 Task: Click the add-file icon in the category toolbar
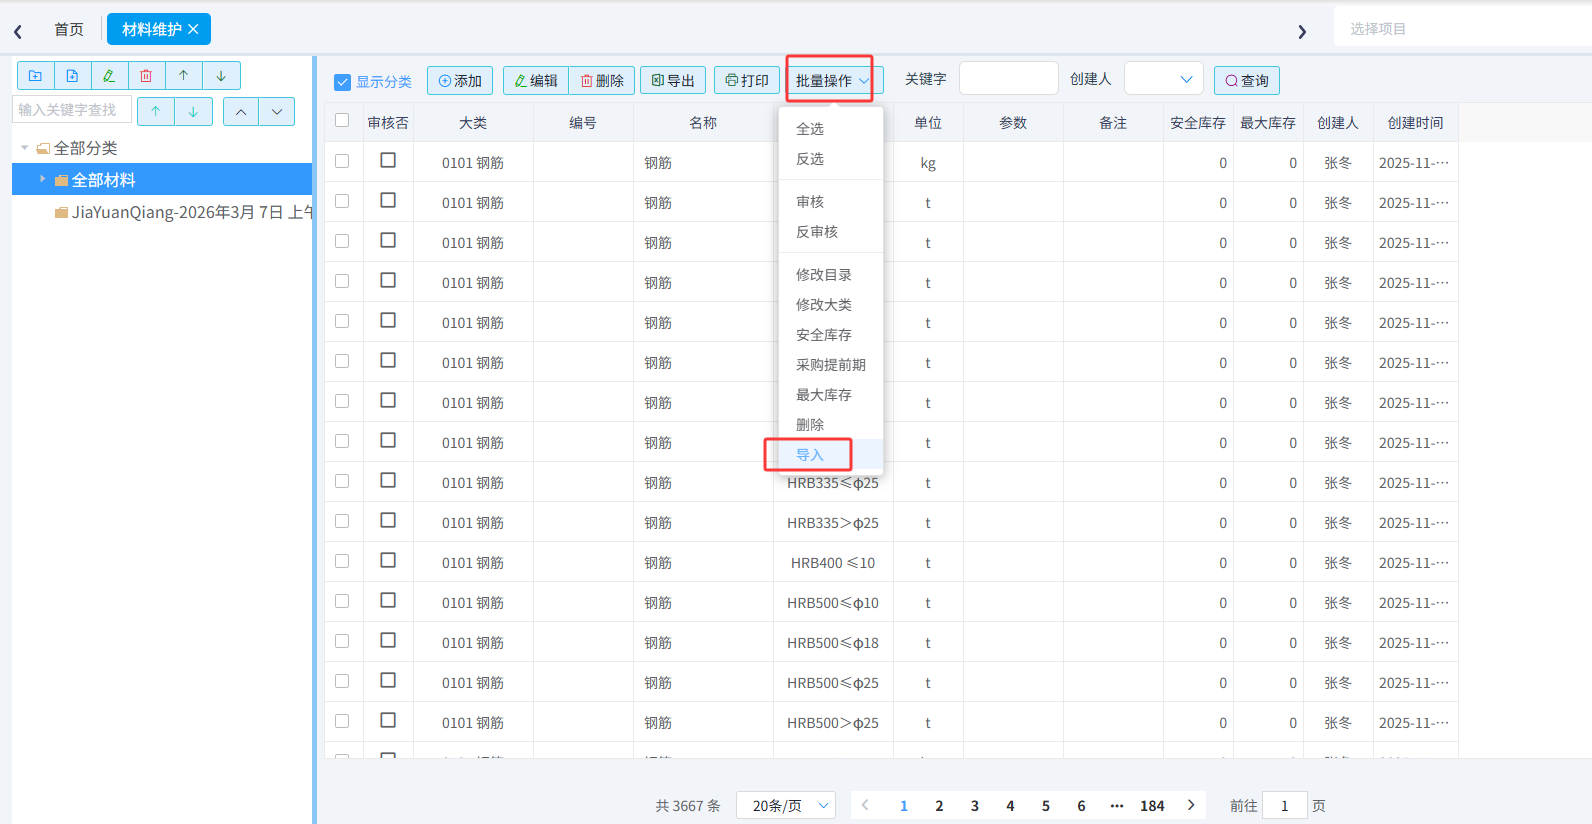[x=72, y=76]
